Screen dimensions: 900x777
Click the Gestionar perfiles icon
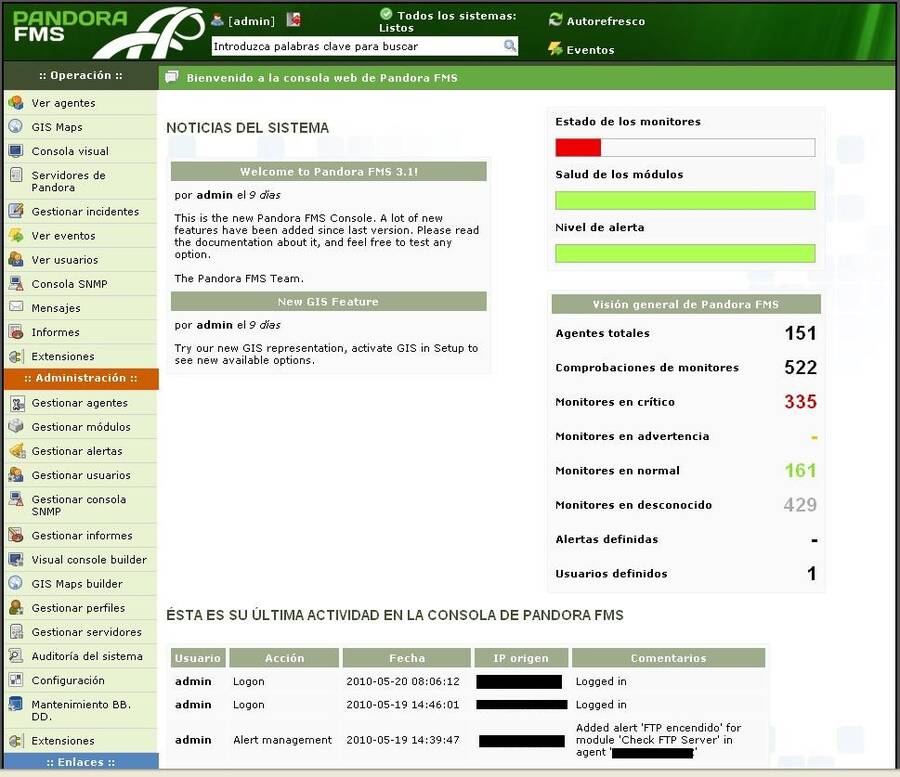(x=15, y=608)
